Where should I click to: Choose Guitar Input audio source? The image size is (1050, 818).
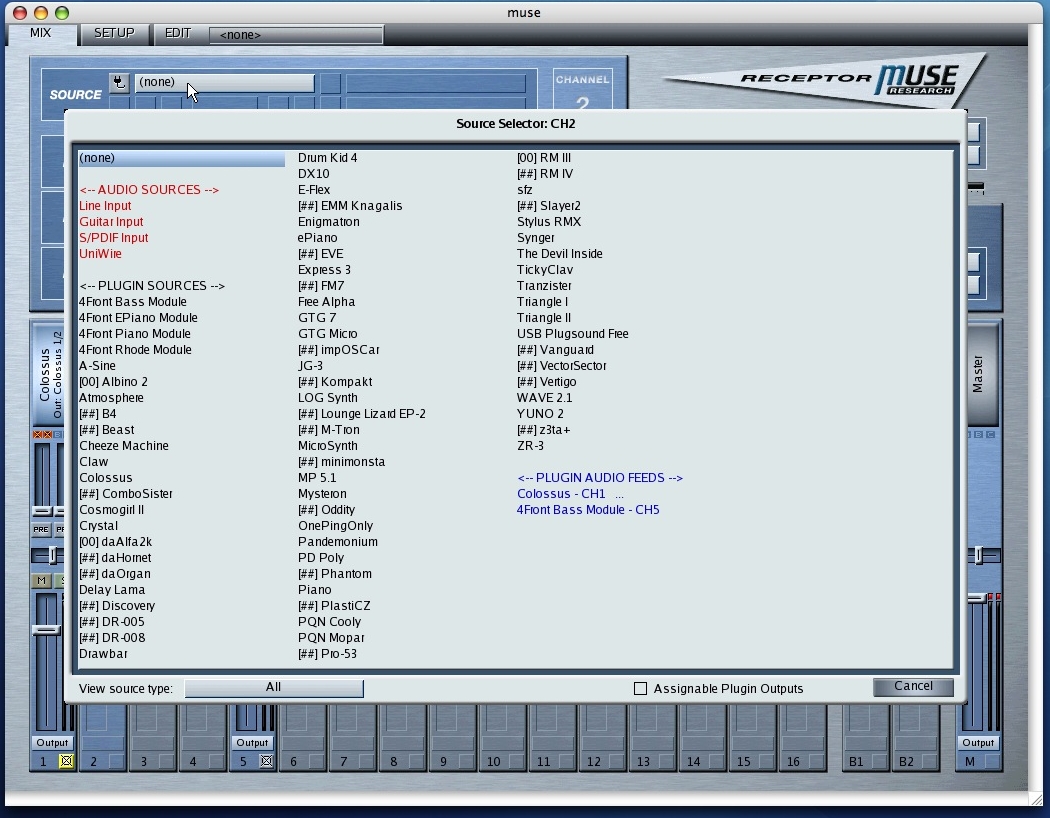pos(111,222)
